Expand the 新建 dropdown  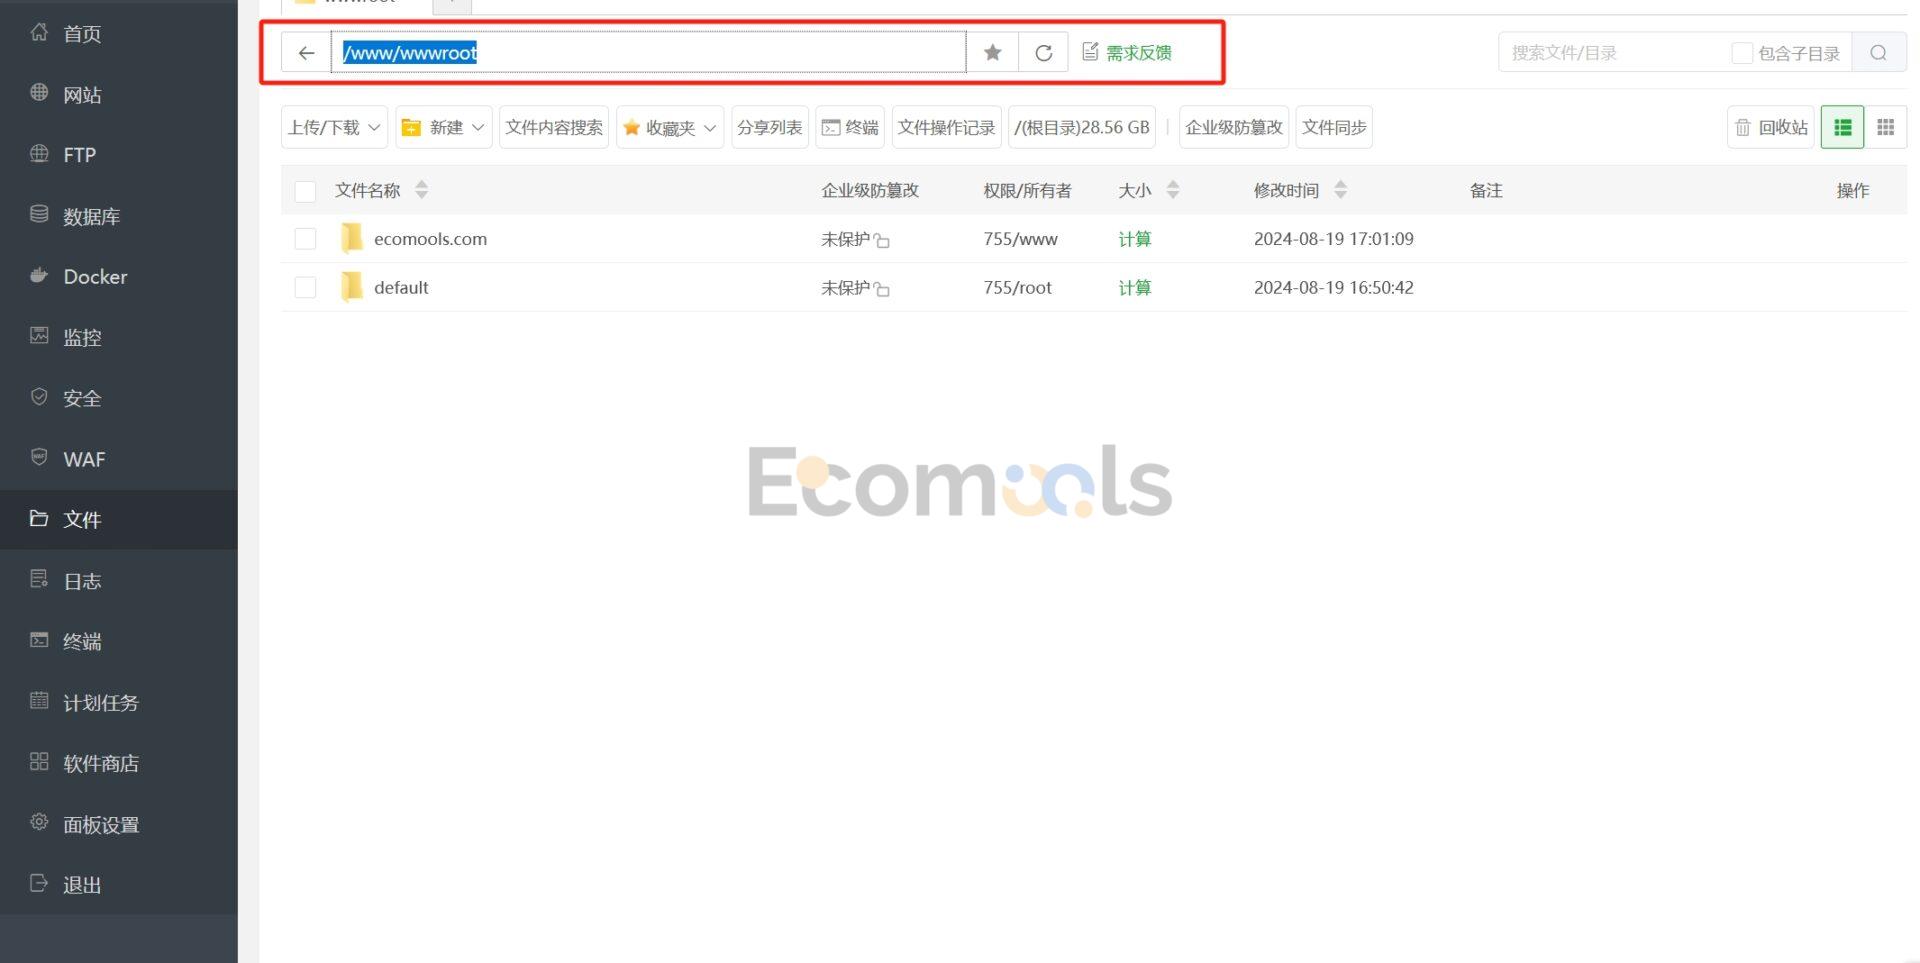click(443, 127)
